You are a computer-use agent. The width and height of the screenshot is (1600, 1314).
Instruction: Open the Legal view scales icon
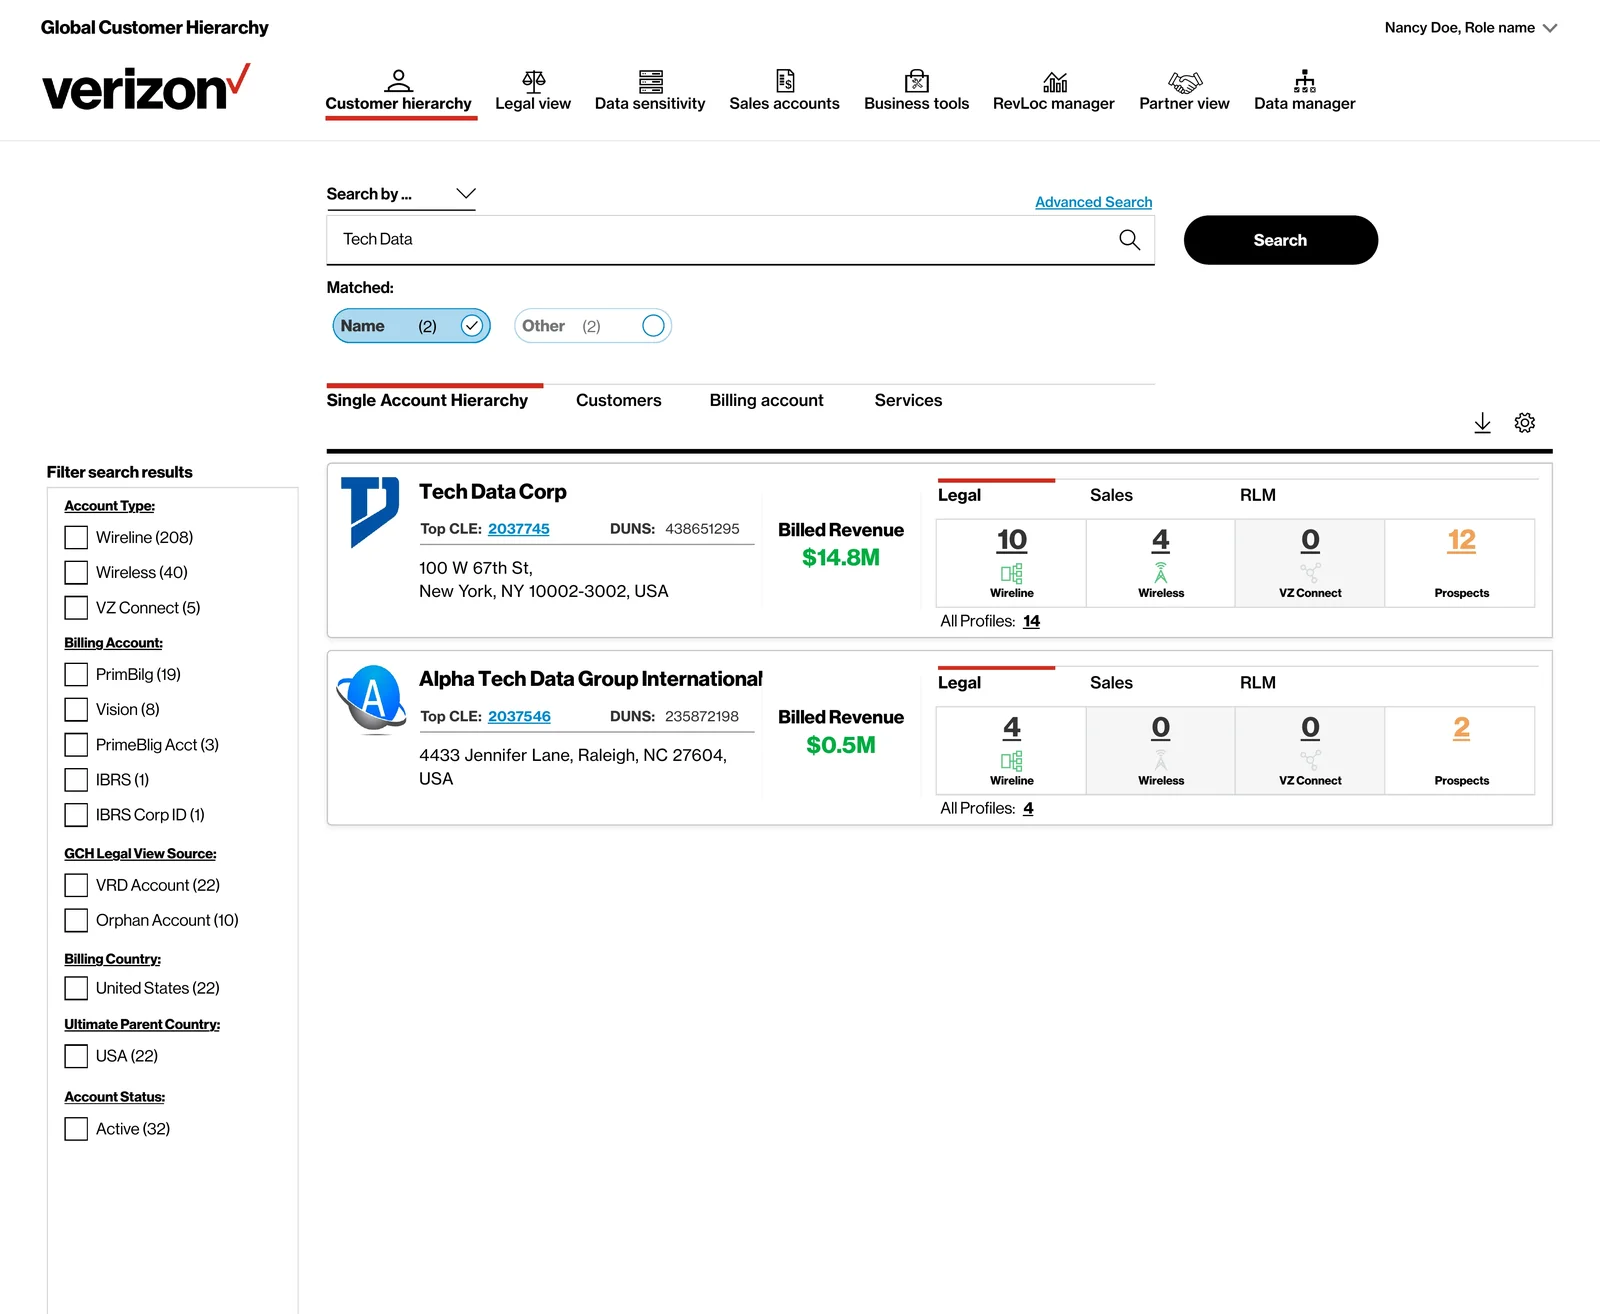pyautogui.click(x=534, y=80)
